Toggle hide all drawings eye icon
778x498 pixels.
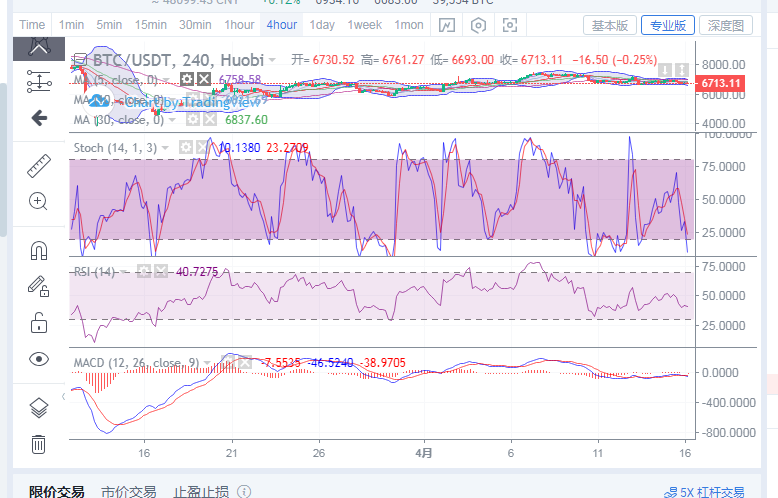point(39,359)
